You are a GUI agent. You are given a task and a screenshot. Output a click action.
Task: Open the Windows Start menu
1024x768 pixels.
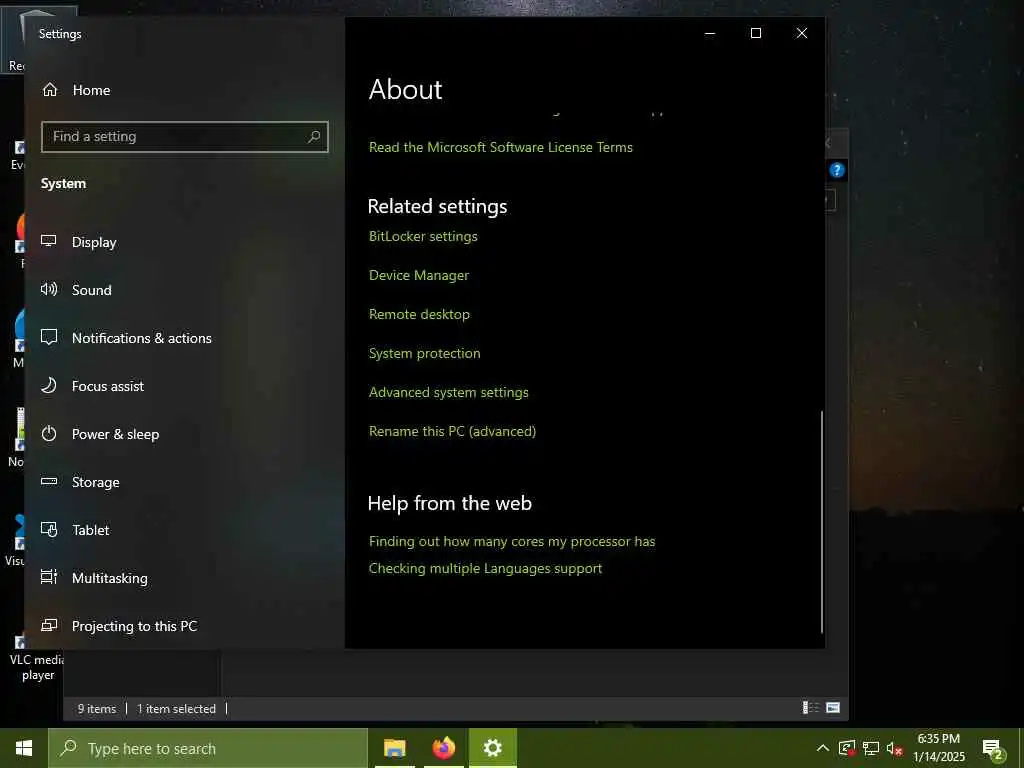[x=24, y=748]
